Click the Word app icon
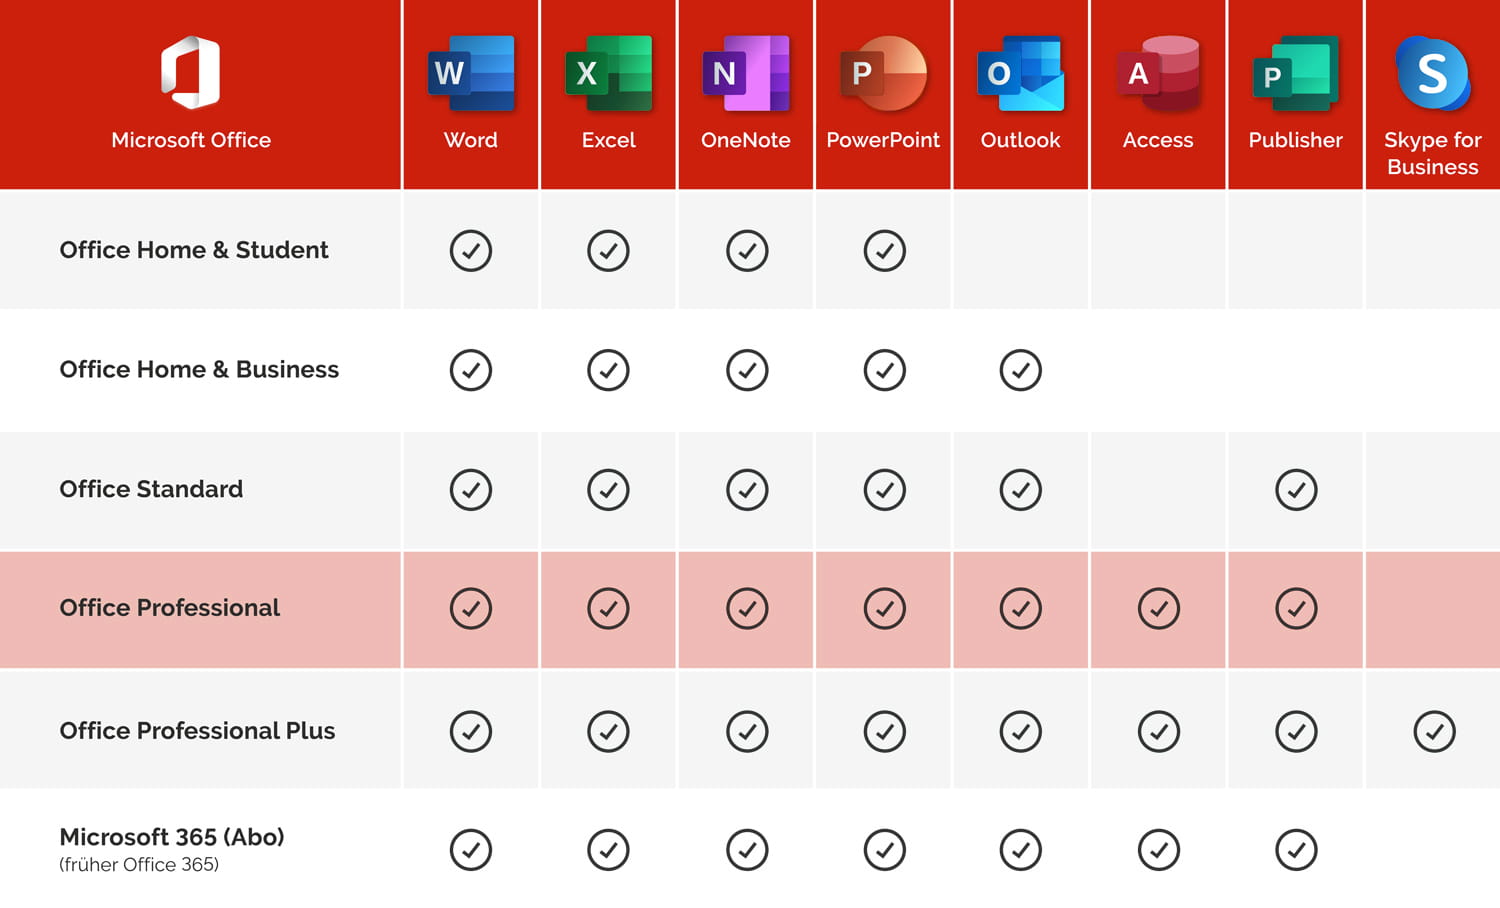The image size is (1500, 908). (x=471, y=73)
